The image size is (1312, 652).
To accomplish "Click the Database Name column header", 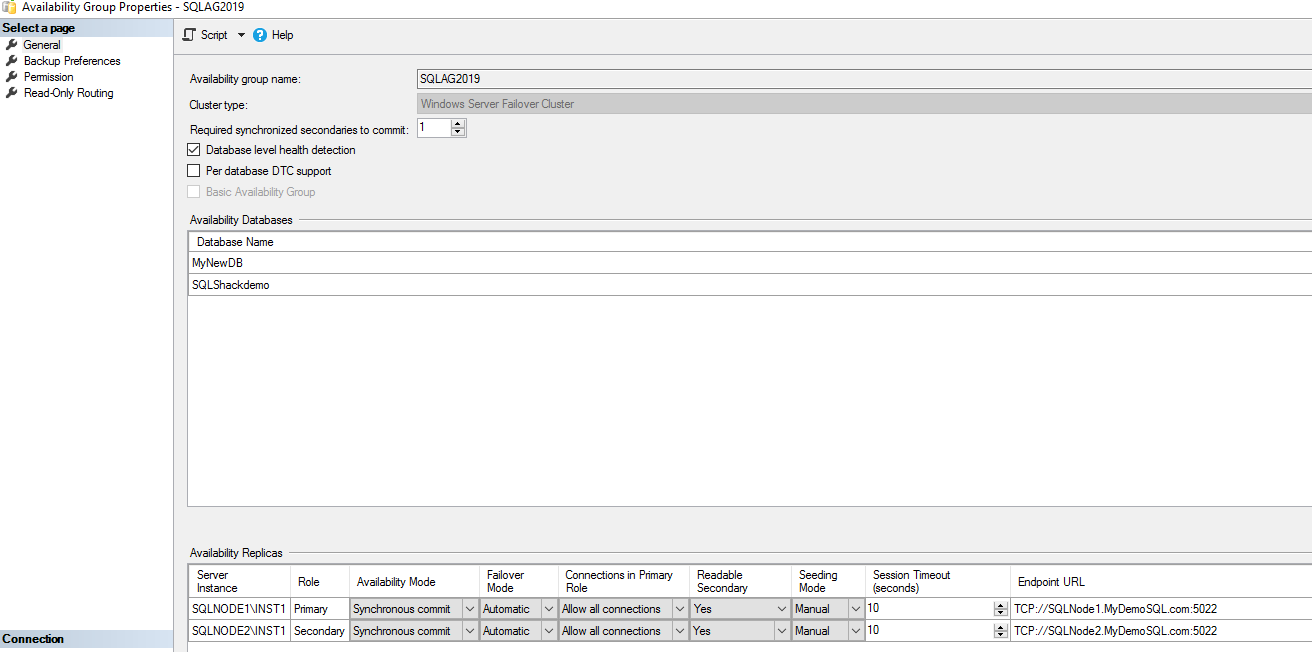I will pos(749,242).
